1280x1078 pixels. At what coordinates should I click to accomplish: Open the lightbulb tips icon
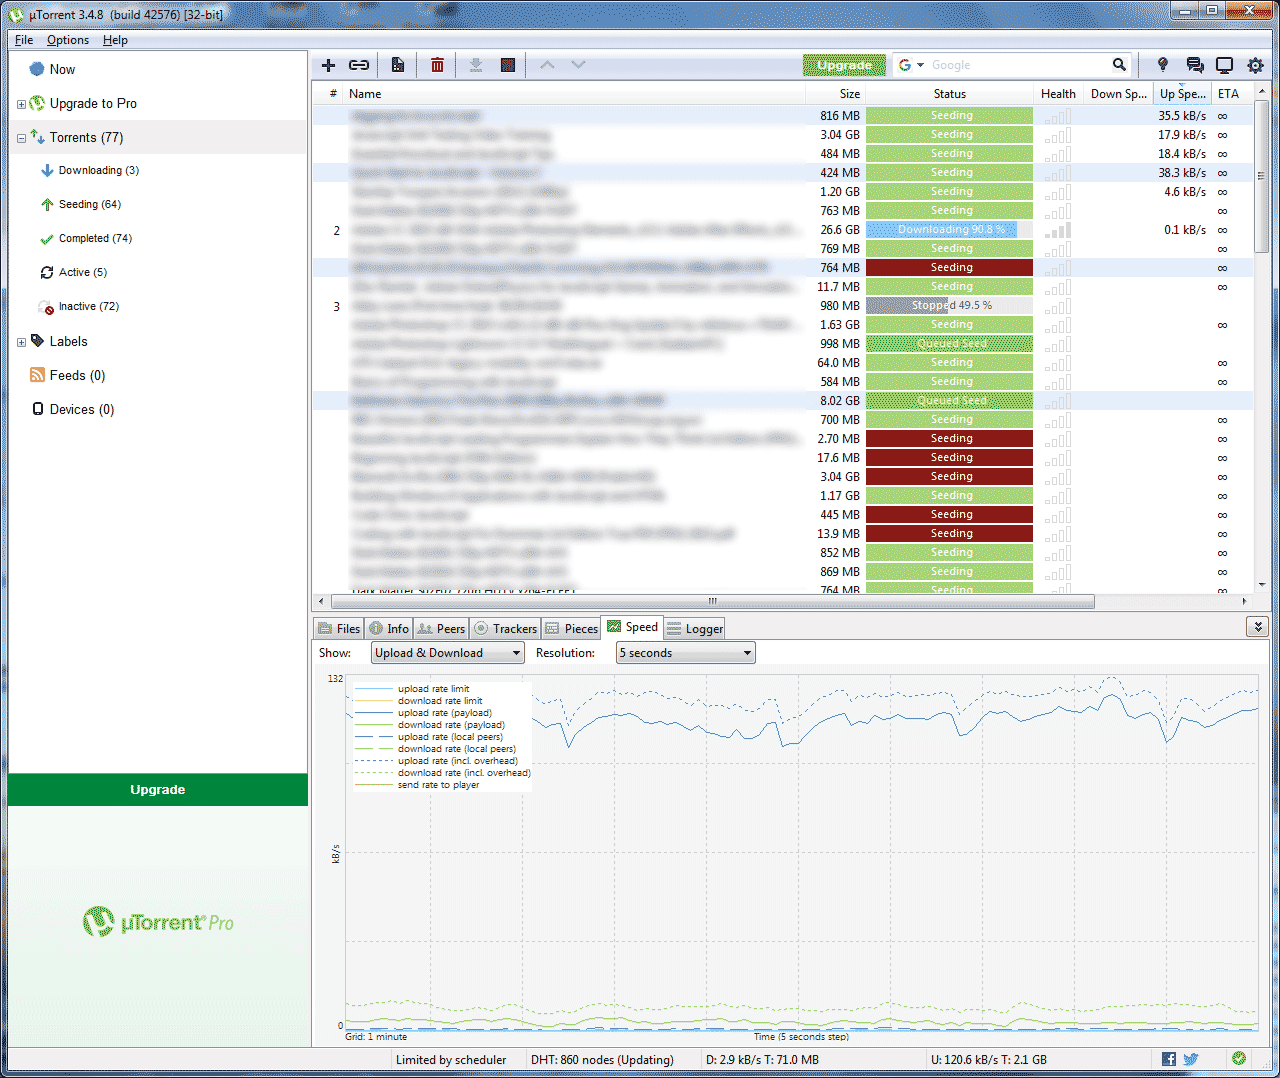[x=1162, y=65]
